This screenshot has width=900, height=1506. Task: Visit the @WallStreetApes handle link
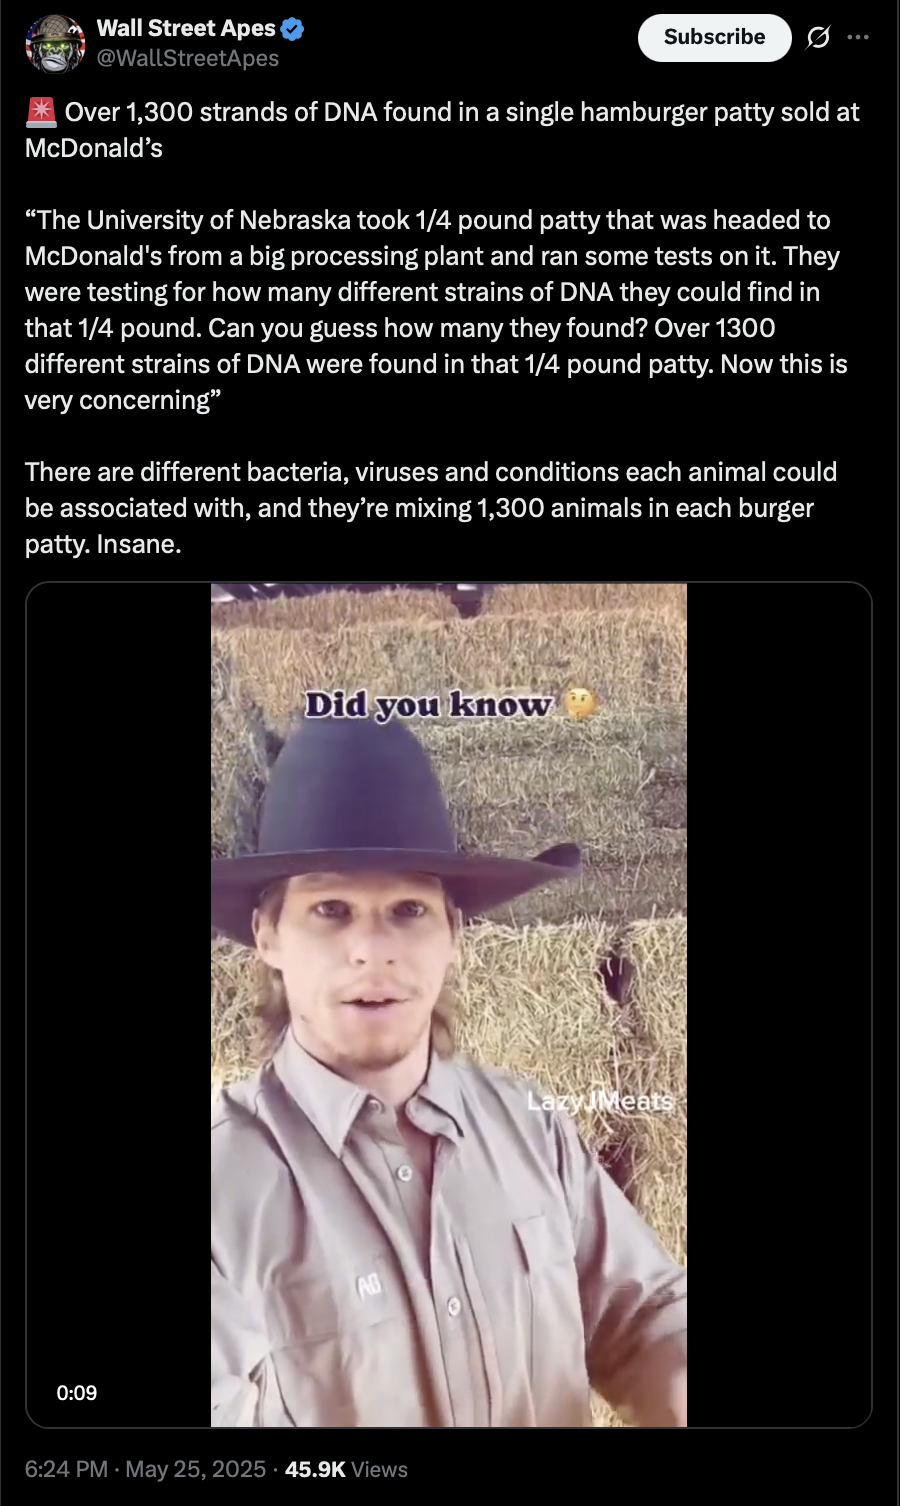click(x=188, y=59)
